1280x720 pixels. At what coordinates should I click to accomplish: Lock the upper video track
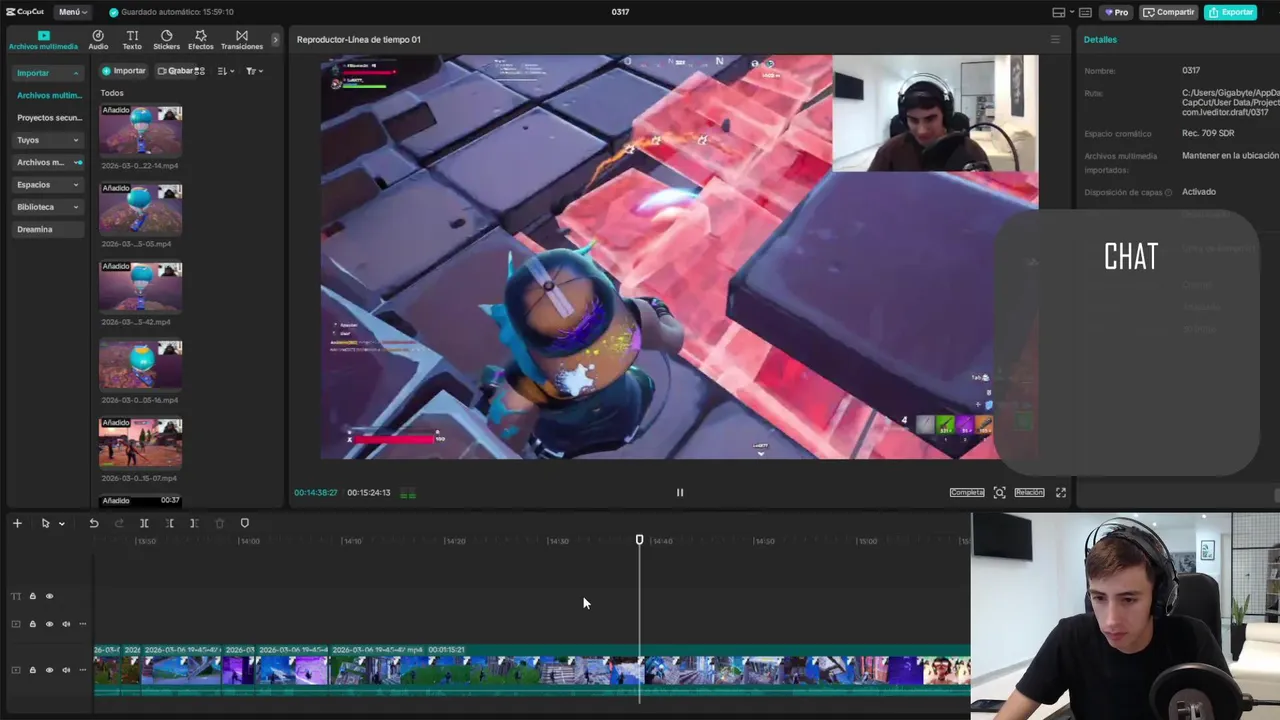pos(32,624)
